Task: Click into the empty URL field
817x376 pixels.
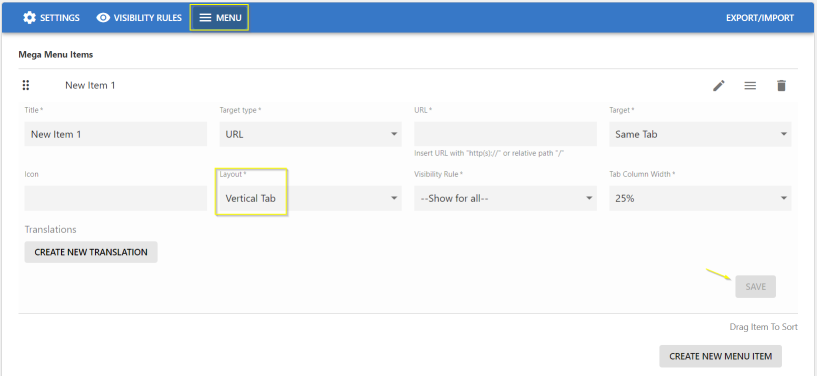Action: point(505,134)
